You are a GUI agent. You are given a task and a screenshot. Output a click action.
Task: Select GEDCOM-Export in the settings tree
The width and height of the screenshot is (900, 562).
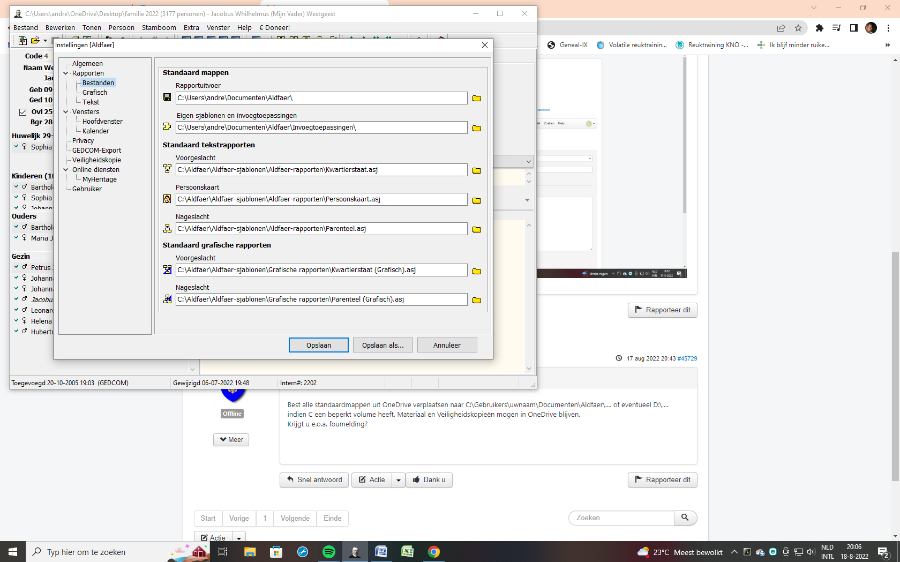pos(97,150)
